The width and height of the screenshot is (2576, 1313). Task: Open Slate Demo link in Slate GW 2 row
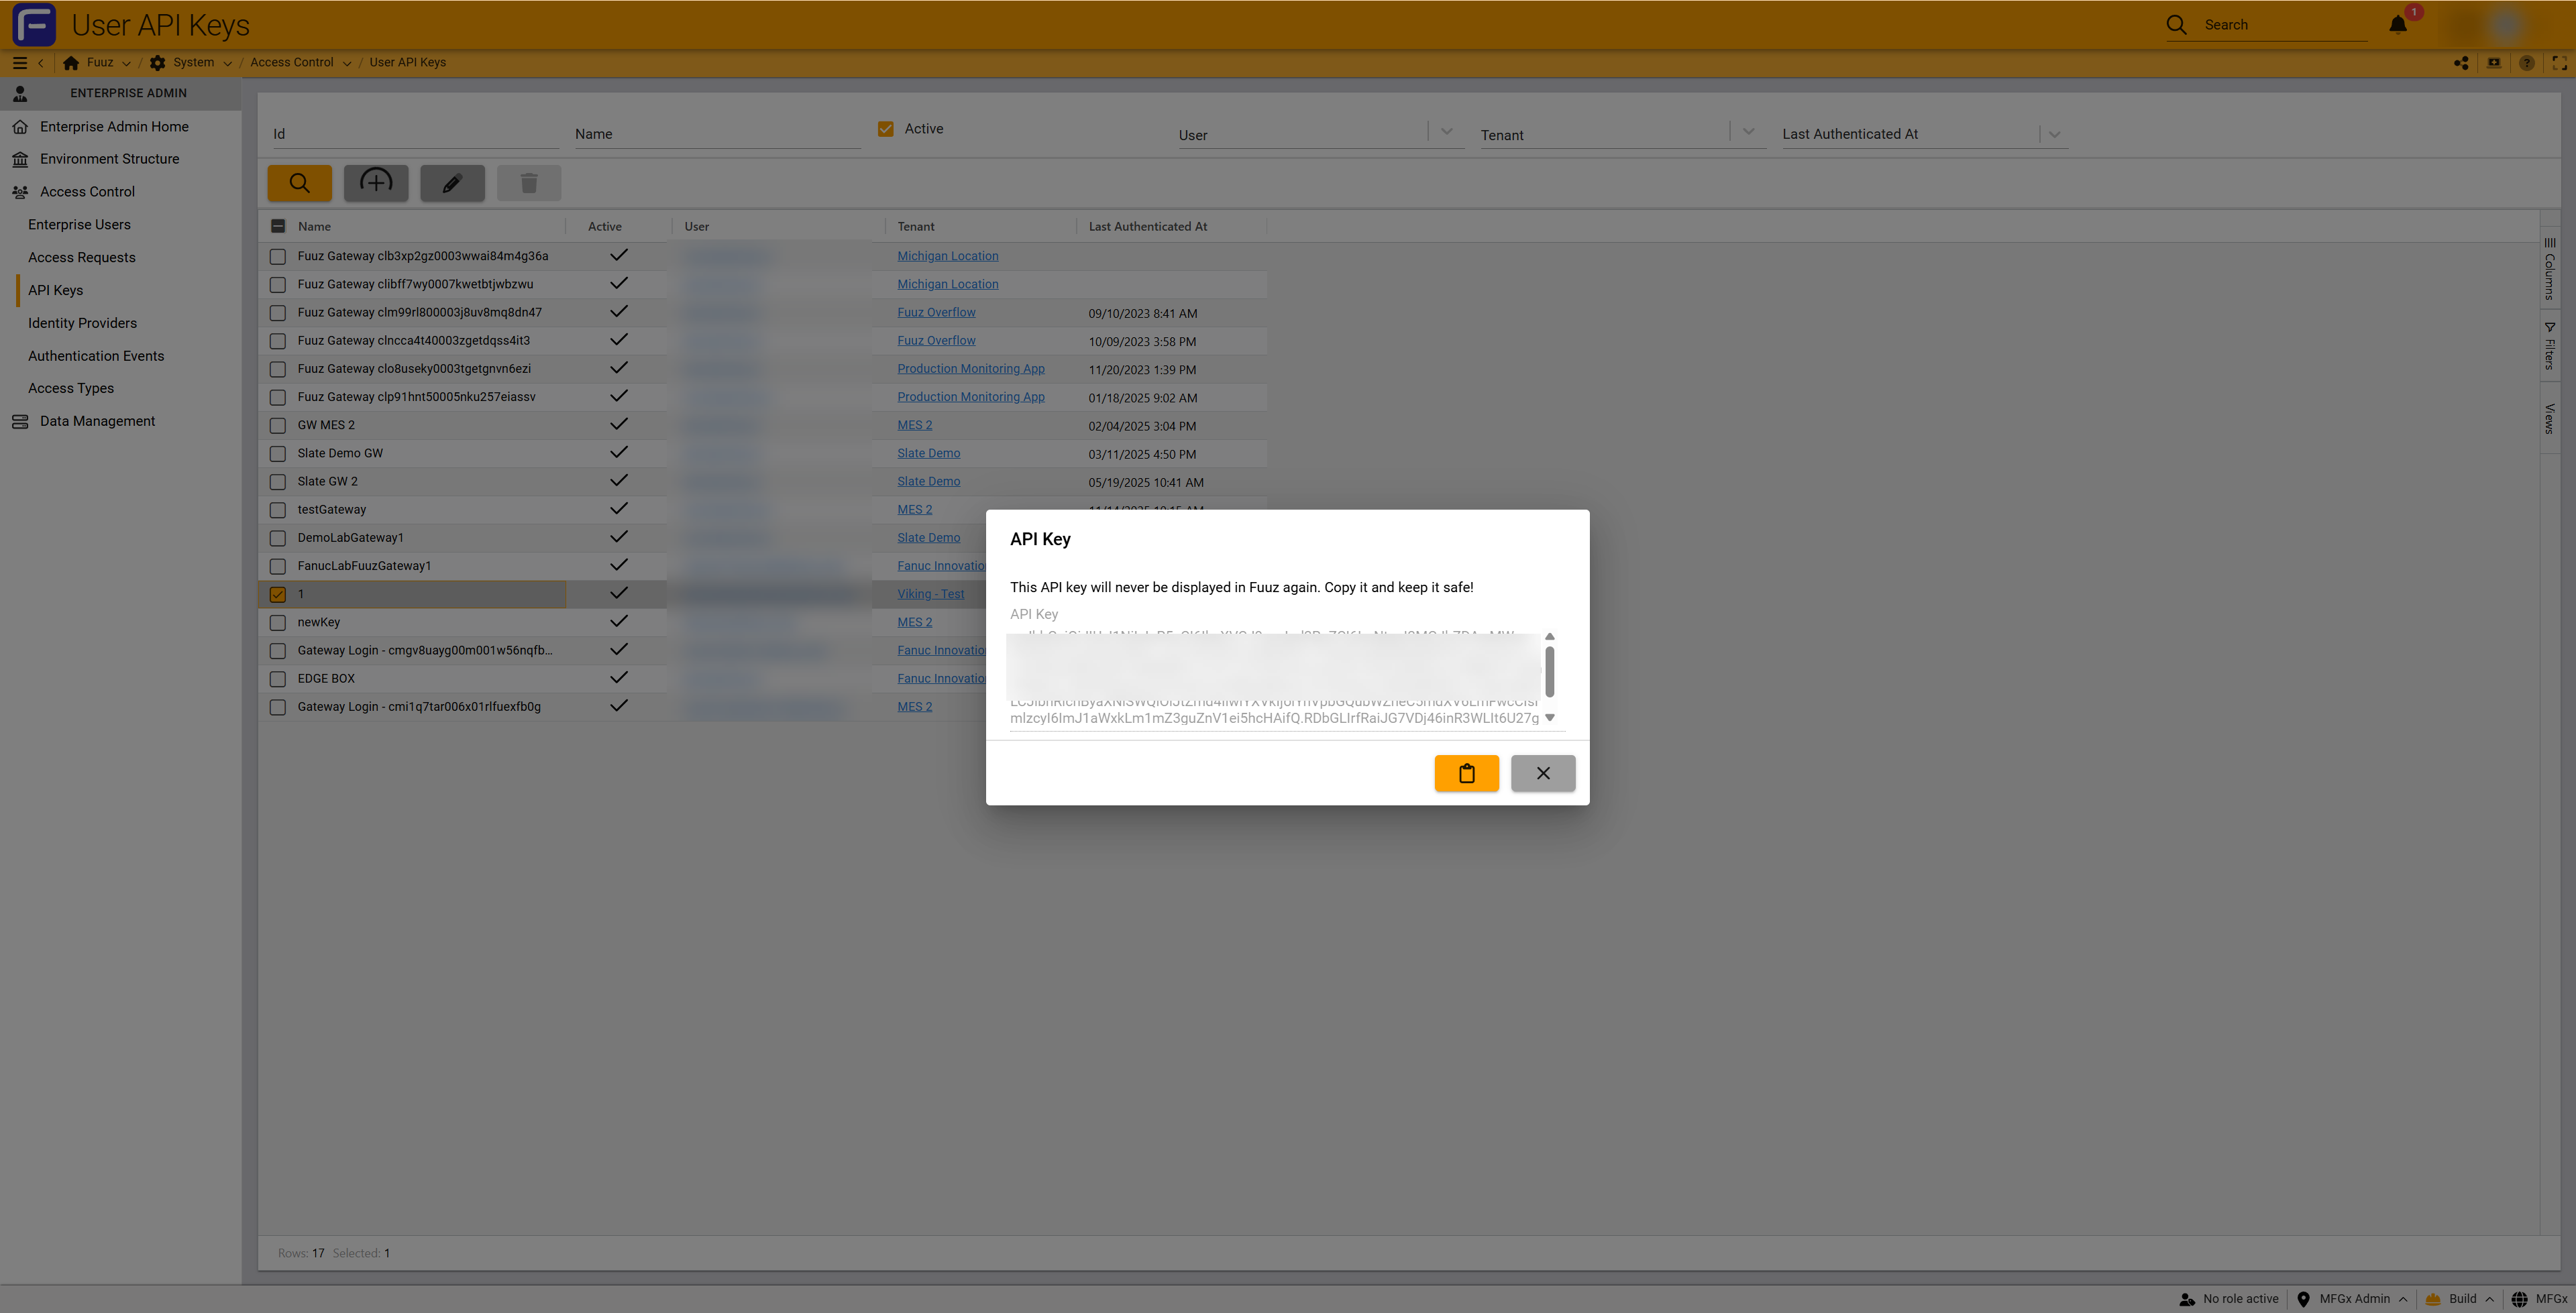pyautogui.click(x=928, y=481)
